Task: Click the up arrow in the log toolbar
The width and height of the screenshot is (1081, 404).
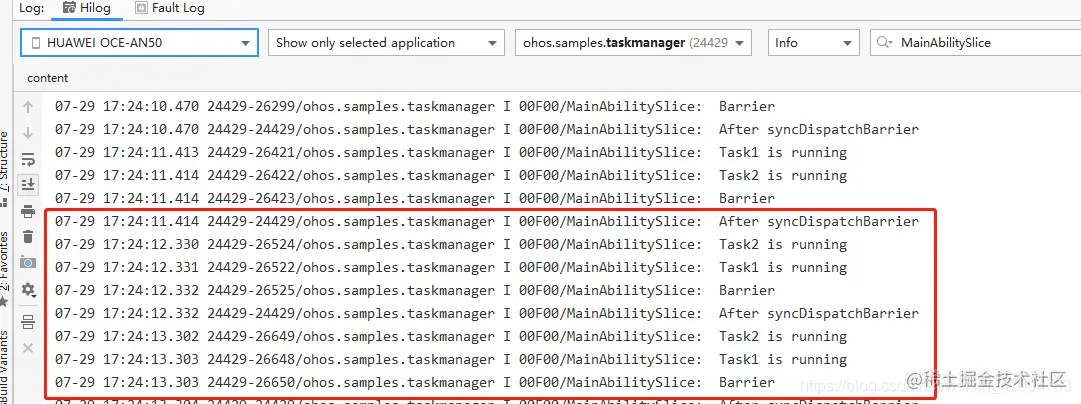Action: coord(28,107)
